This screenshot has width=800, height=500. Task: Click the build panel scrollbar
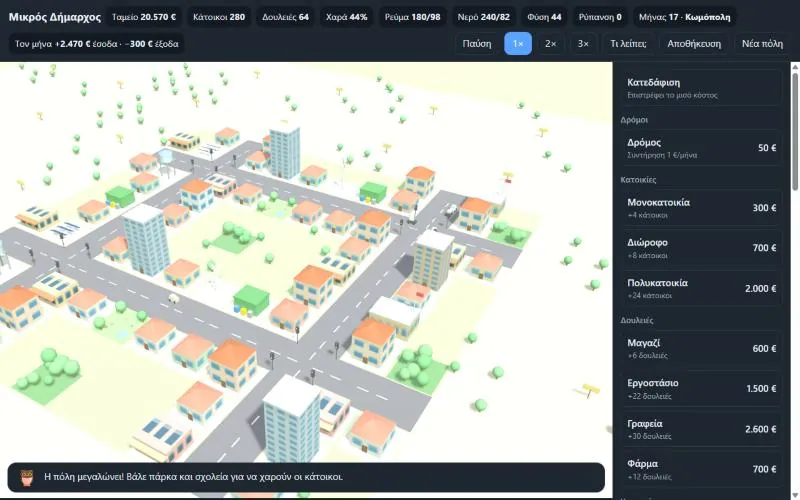coord(795,132)
